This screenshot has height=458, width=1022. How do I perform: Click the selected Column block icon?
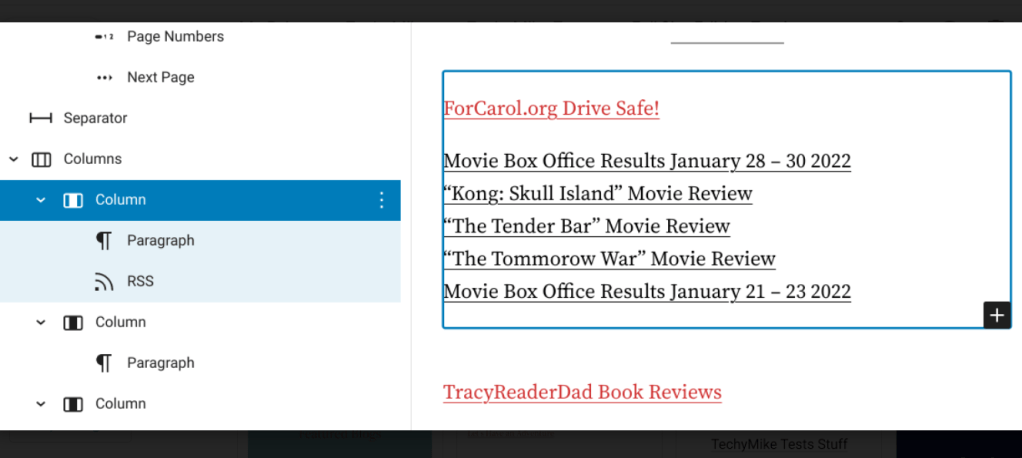tap(73, 200)
